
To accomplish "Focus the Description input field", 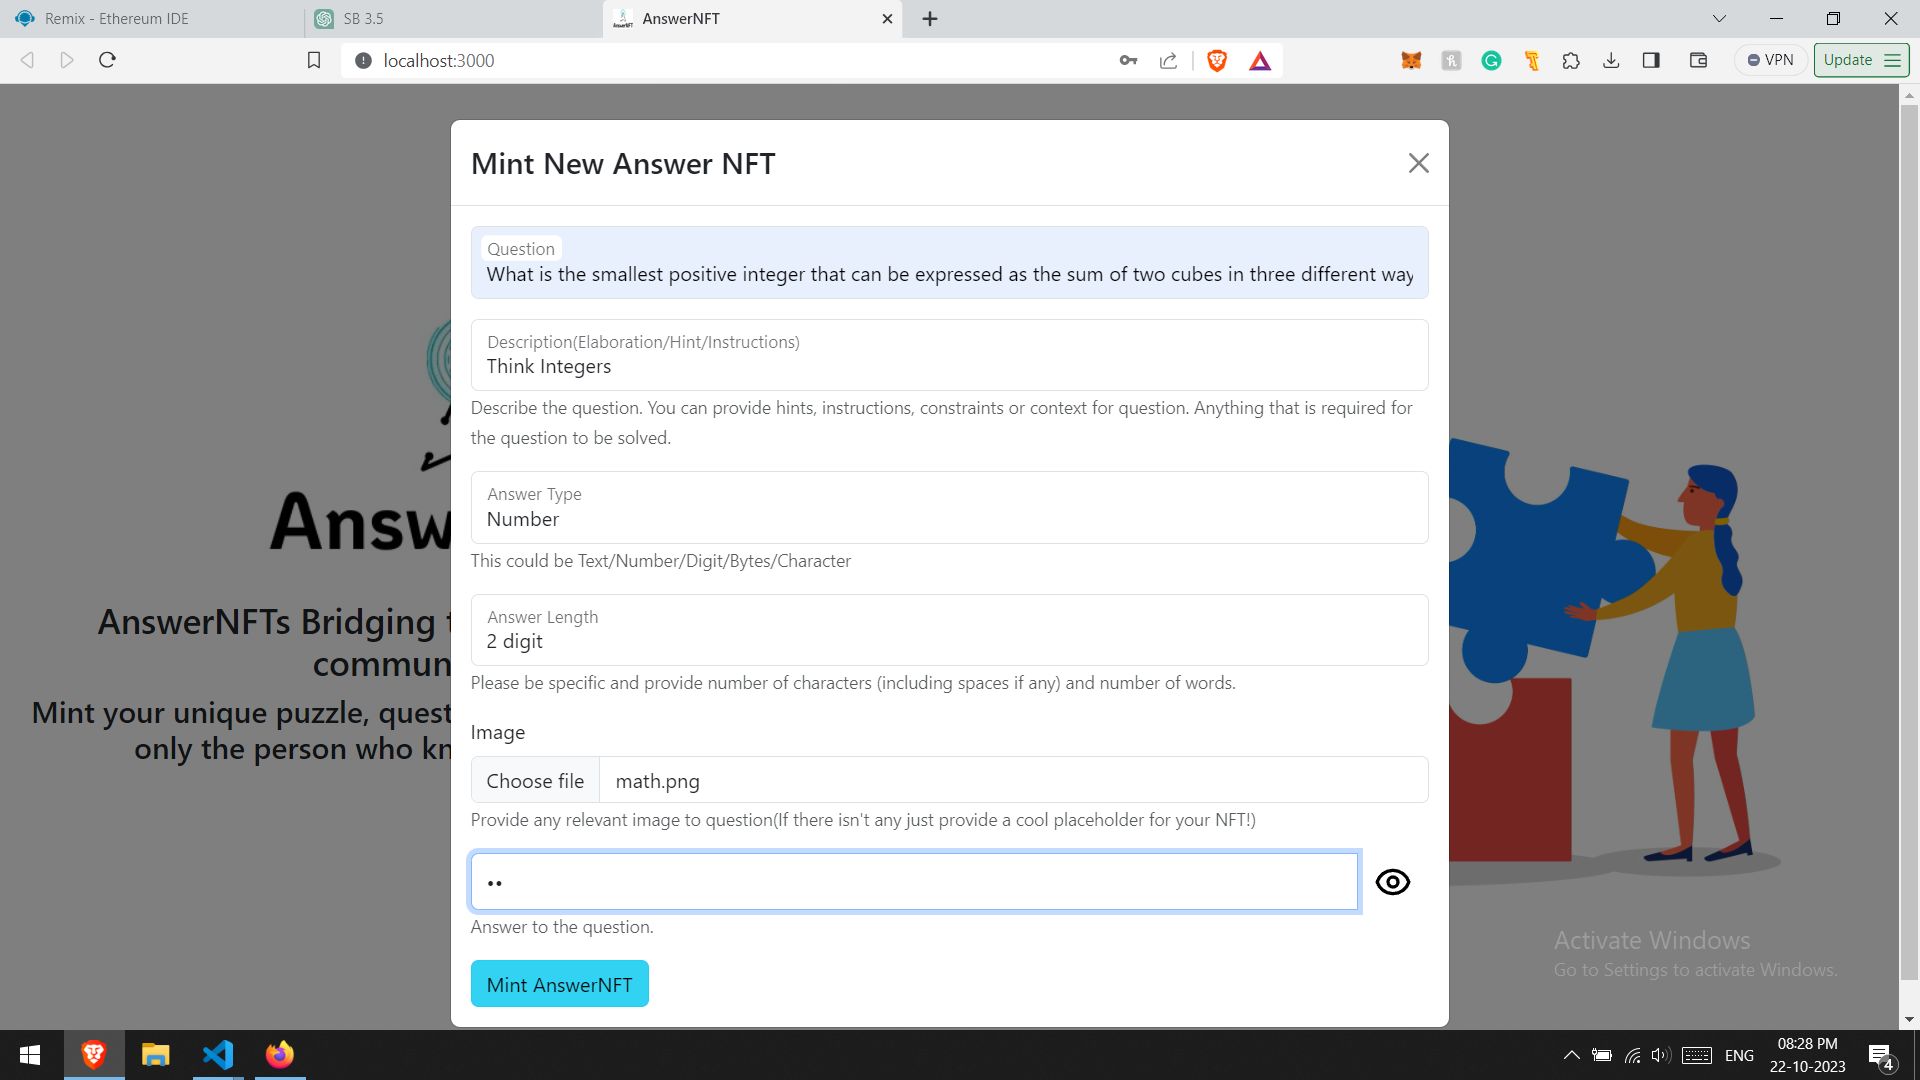I will [949, 355].
